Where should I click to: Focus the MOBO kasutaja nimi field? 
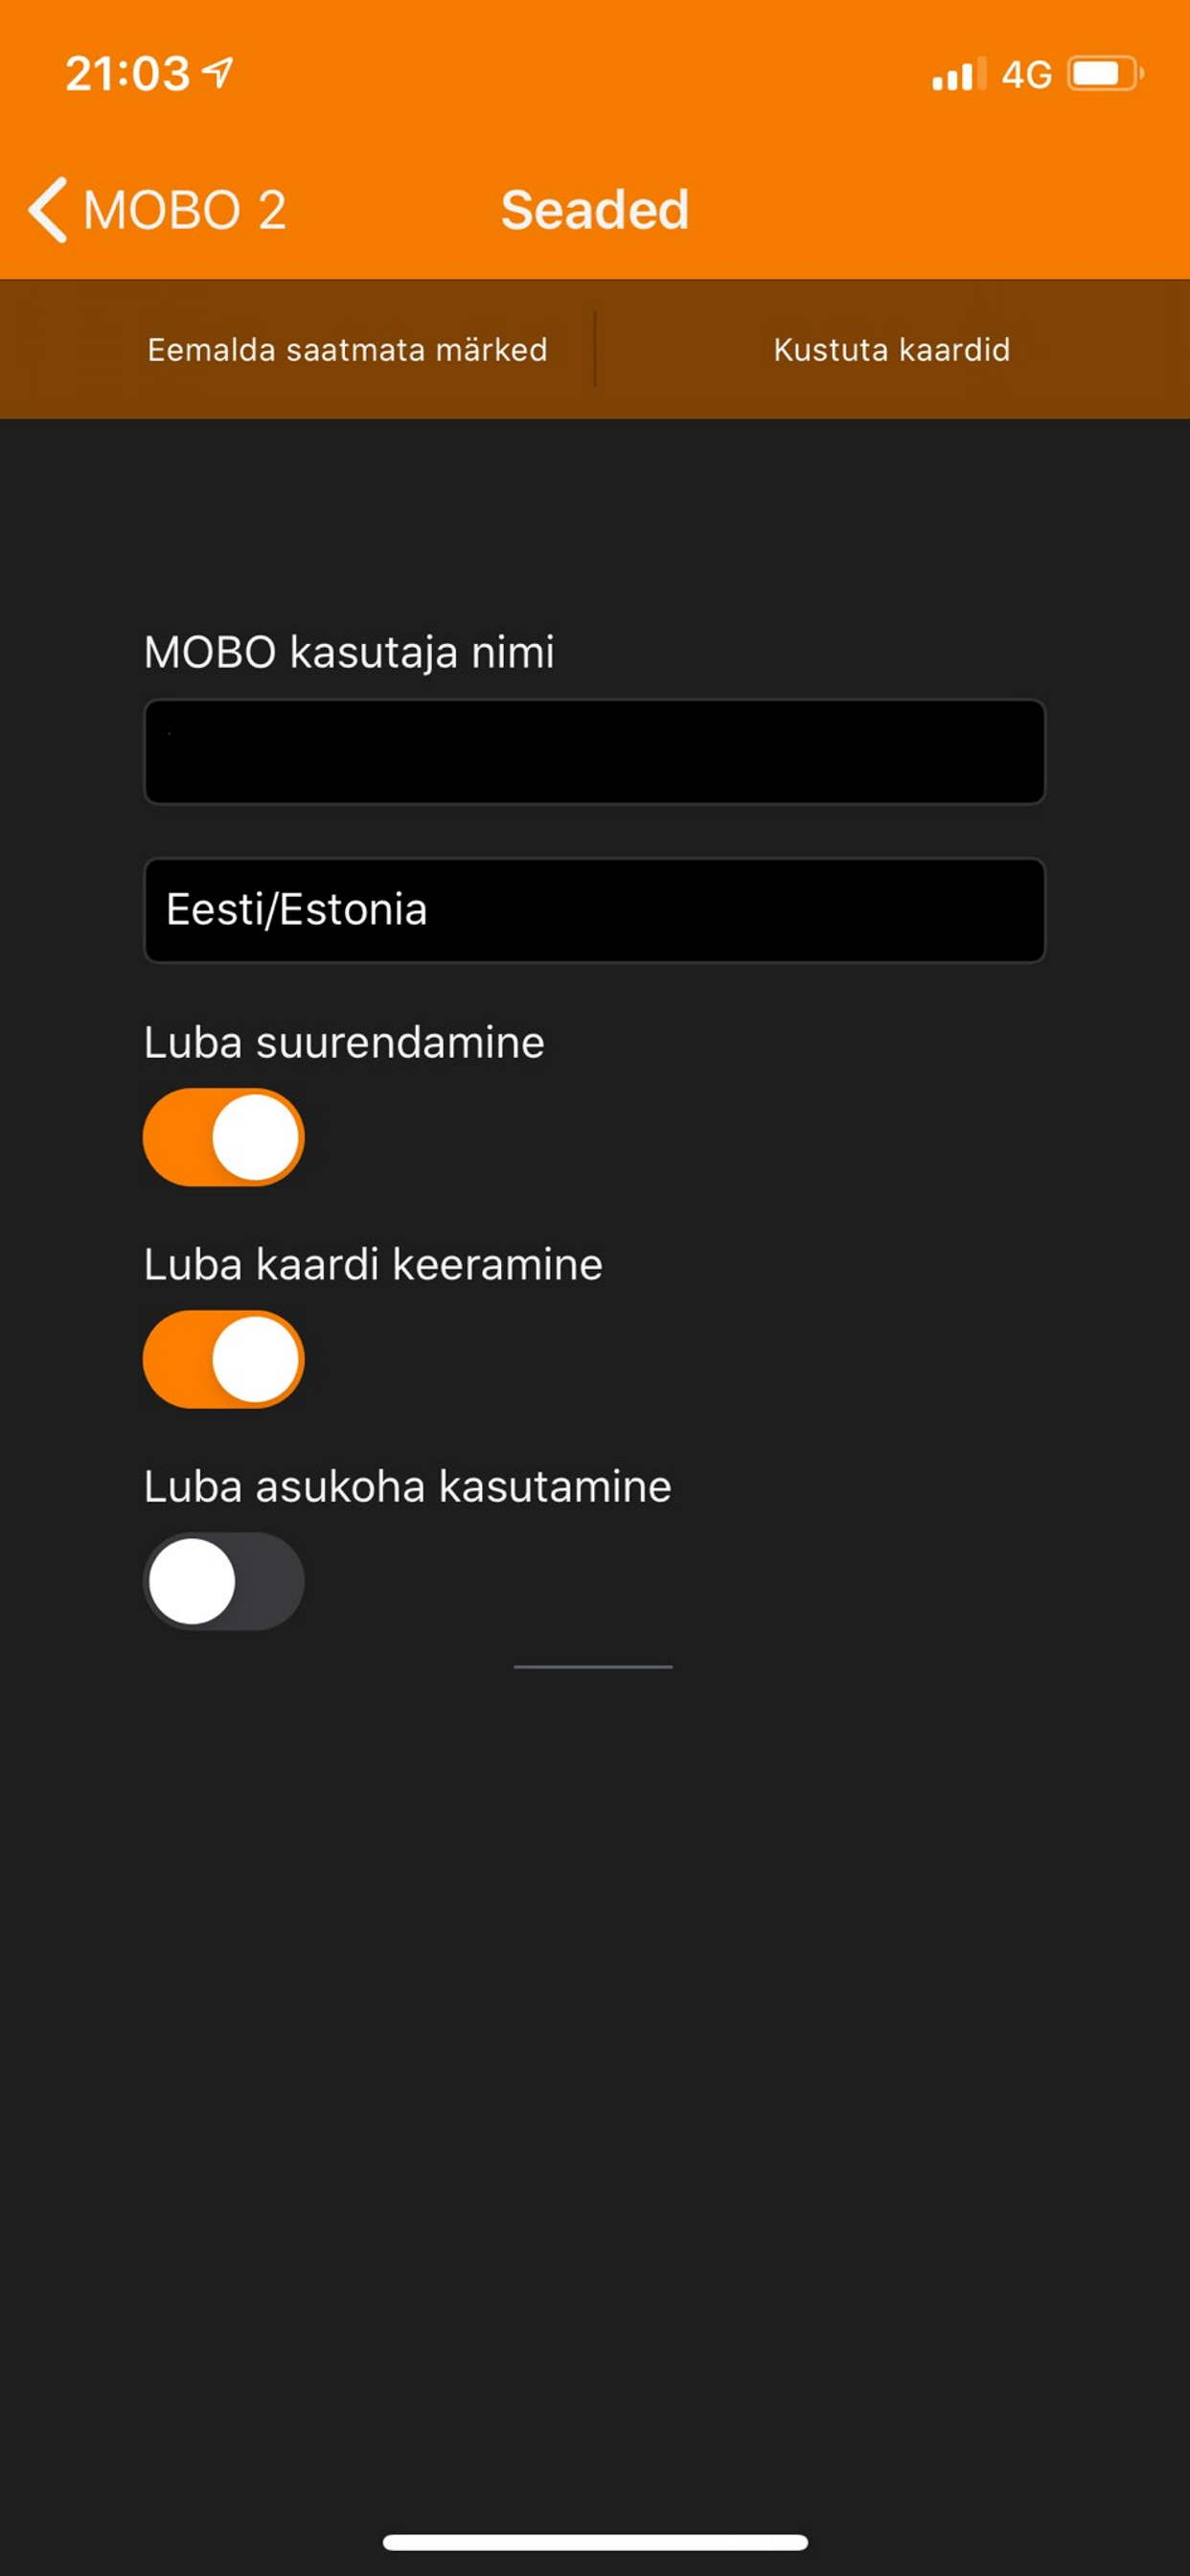(595, 751)
